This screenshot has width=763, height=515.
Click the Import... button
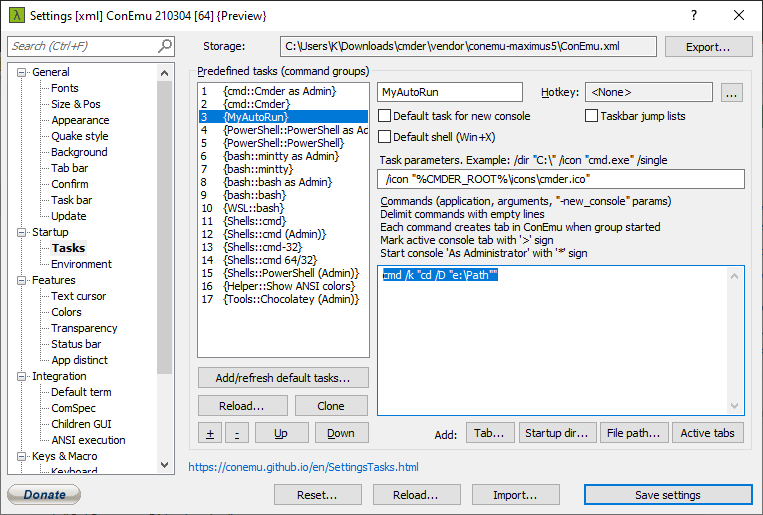515,495
